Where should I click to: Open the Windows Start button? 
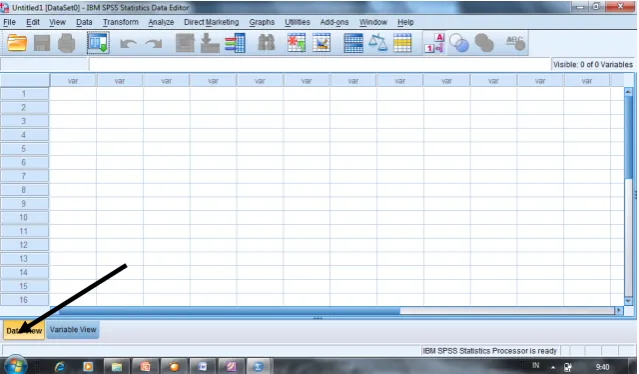click(15, 365)
